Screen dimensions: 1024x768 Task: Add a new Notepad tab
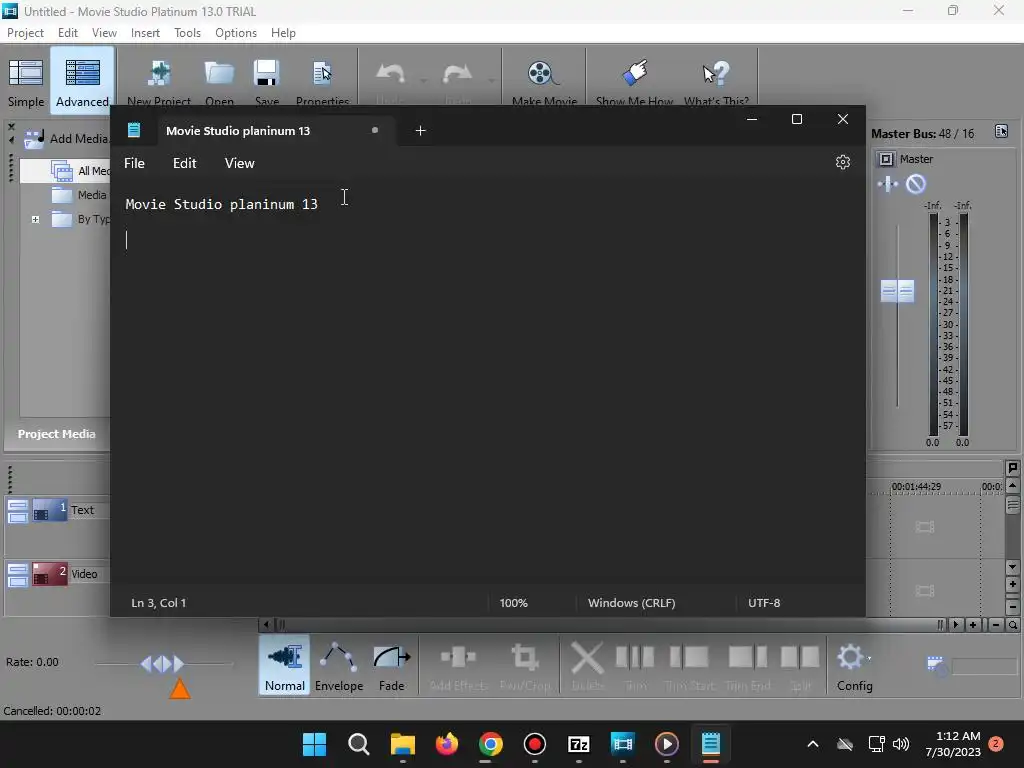[421, 131]
